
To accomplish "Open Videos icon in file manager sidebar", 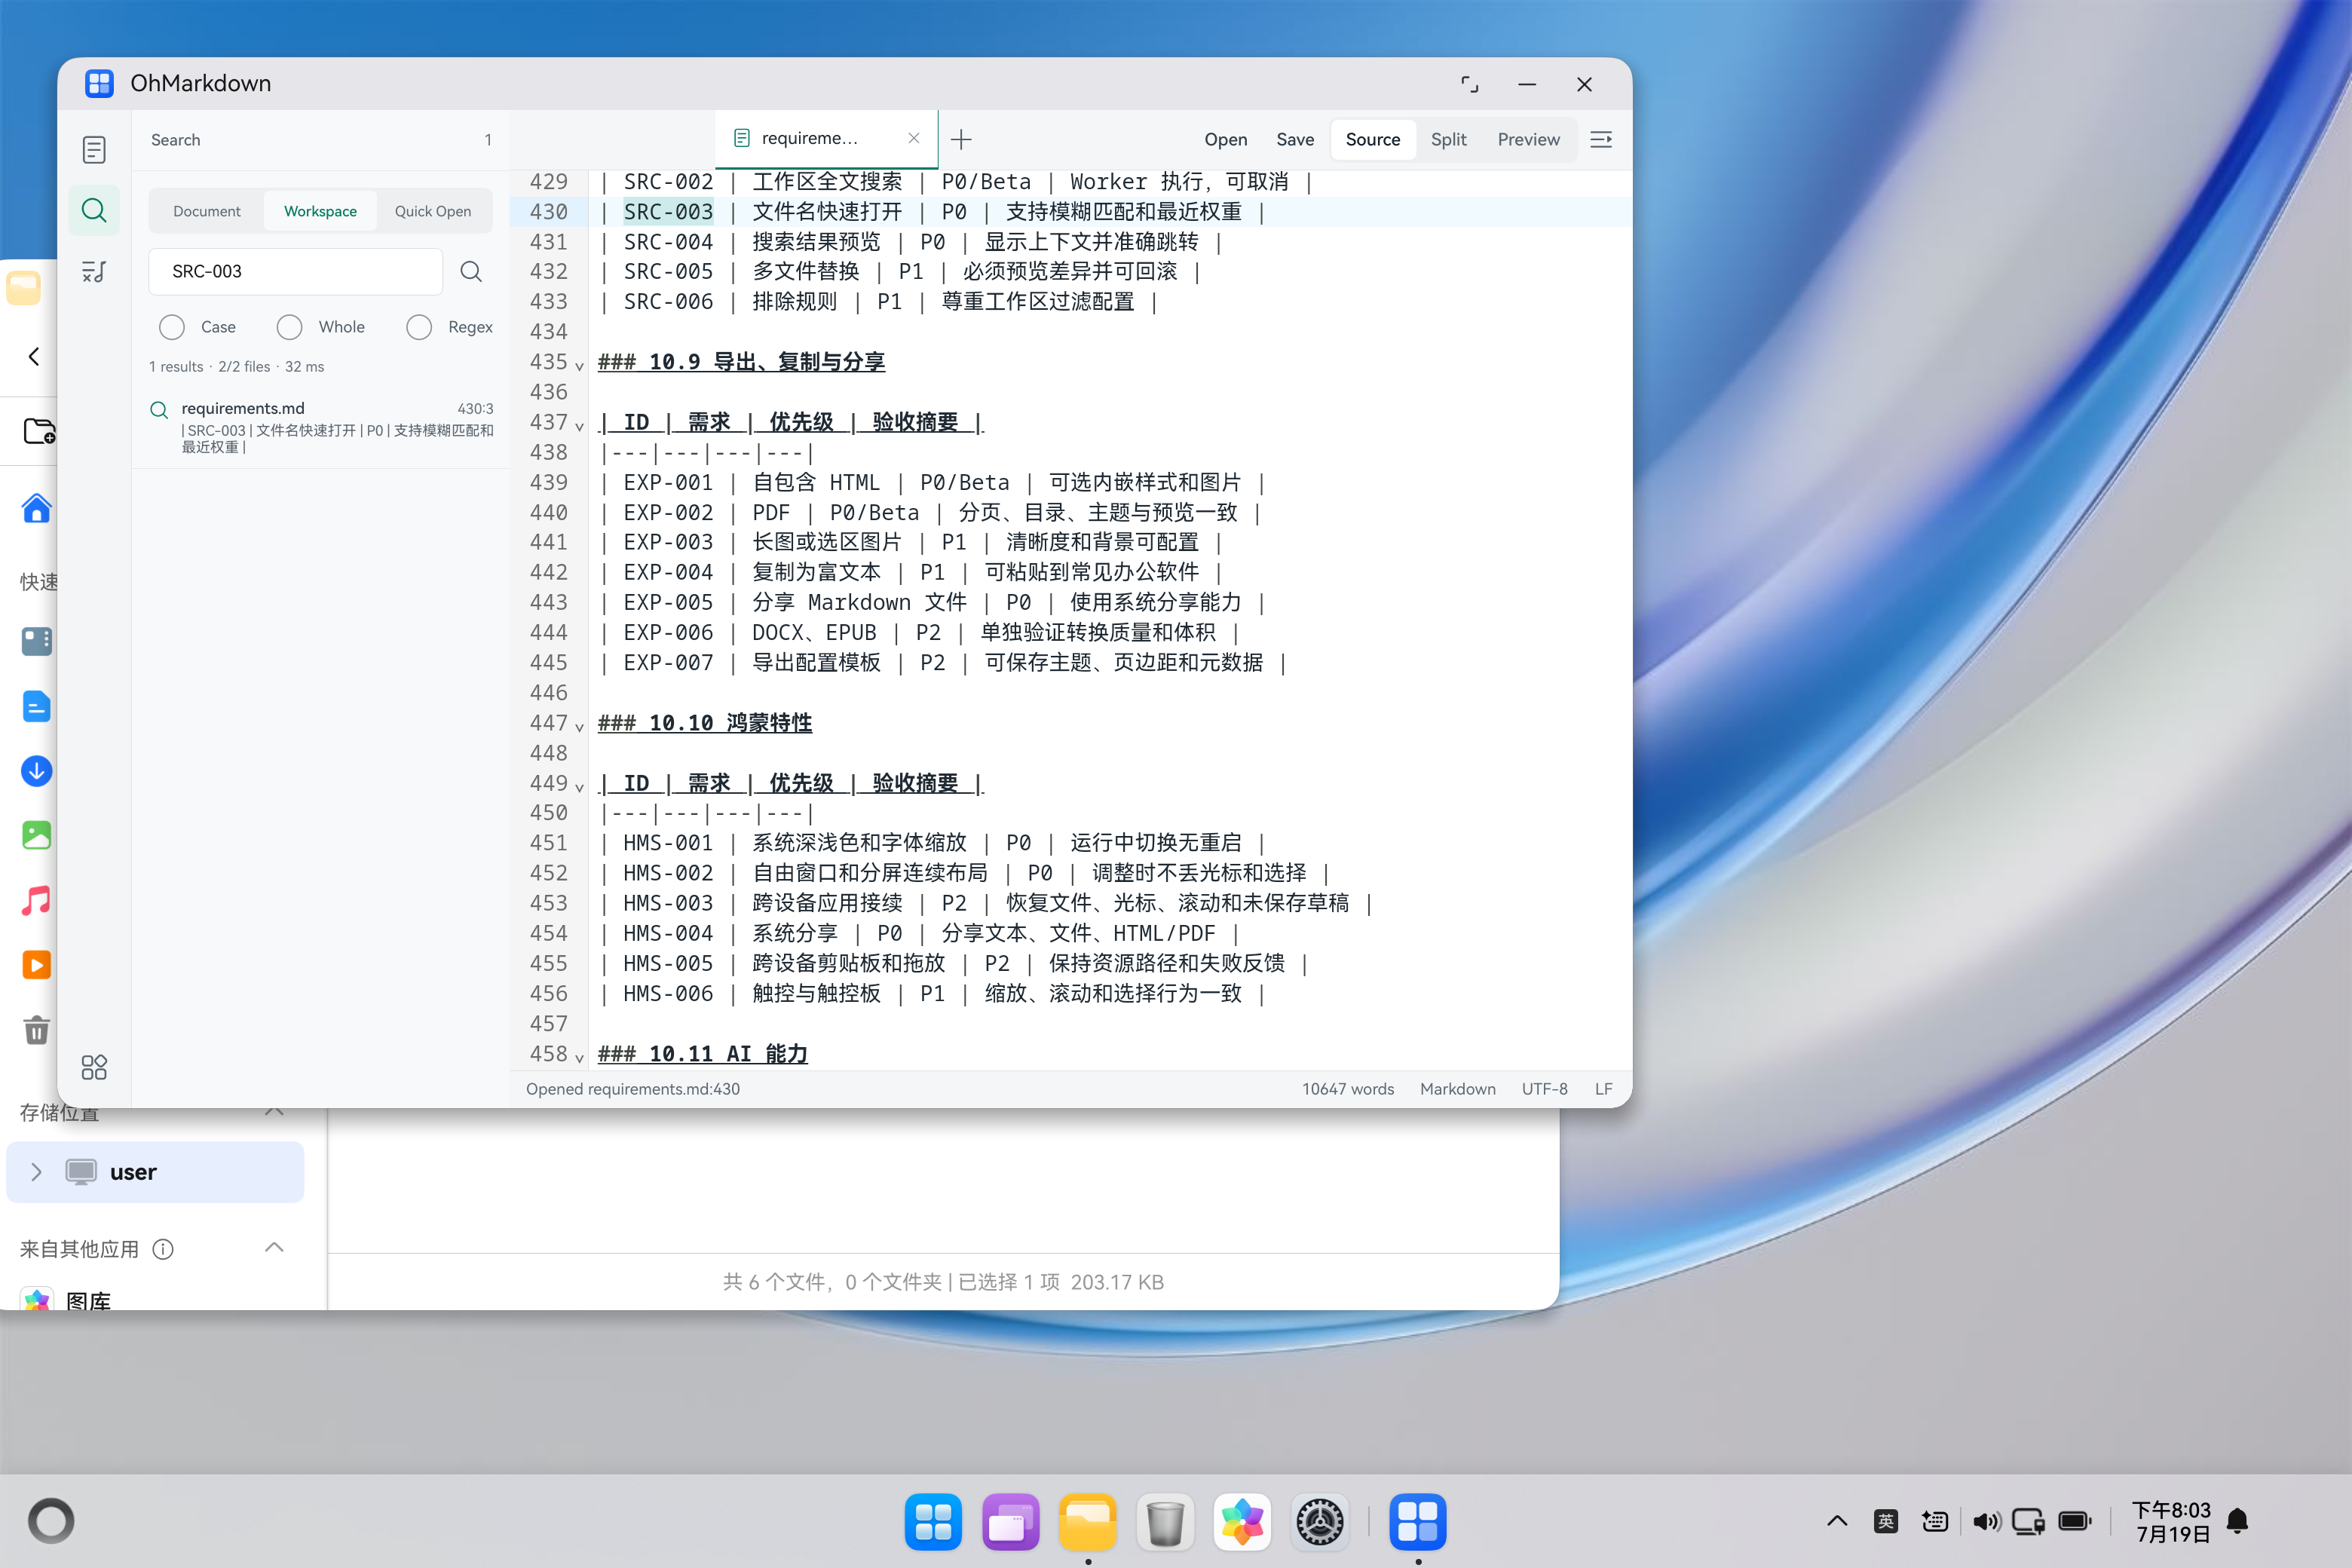I will pyautogui.click(x=36, y=965).
